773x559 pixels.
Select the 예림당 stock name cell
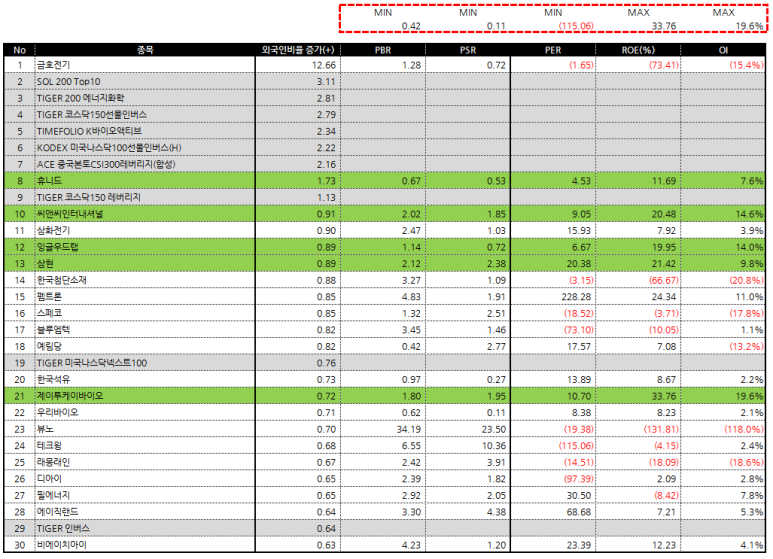tap(145, 346)
